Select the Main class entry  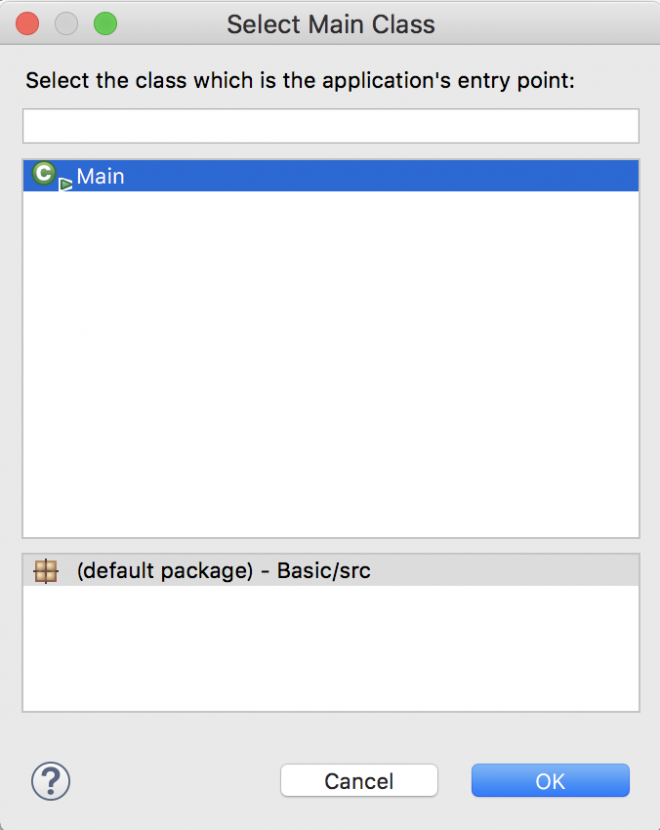pos(100,177)
